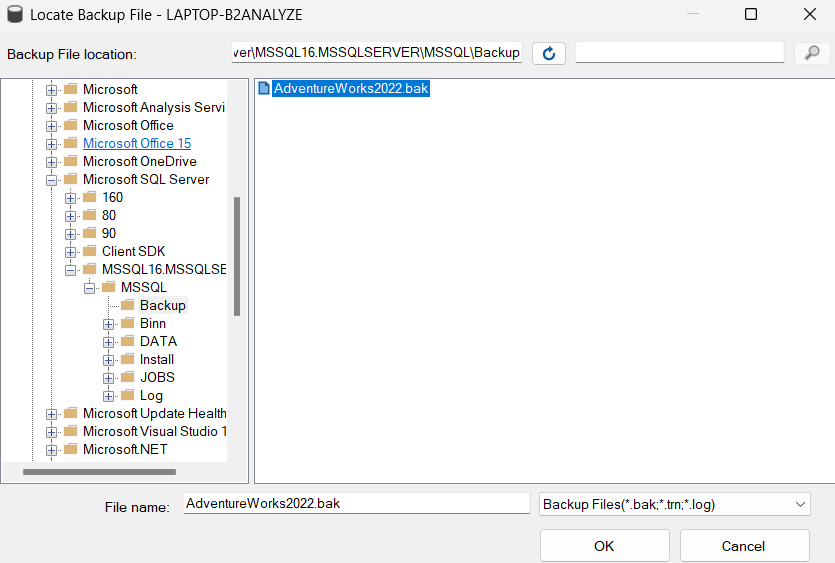Select the Microsoft Office 15 tree item

pos(137,143)
